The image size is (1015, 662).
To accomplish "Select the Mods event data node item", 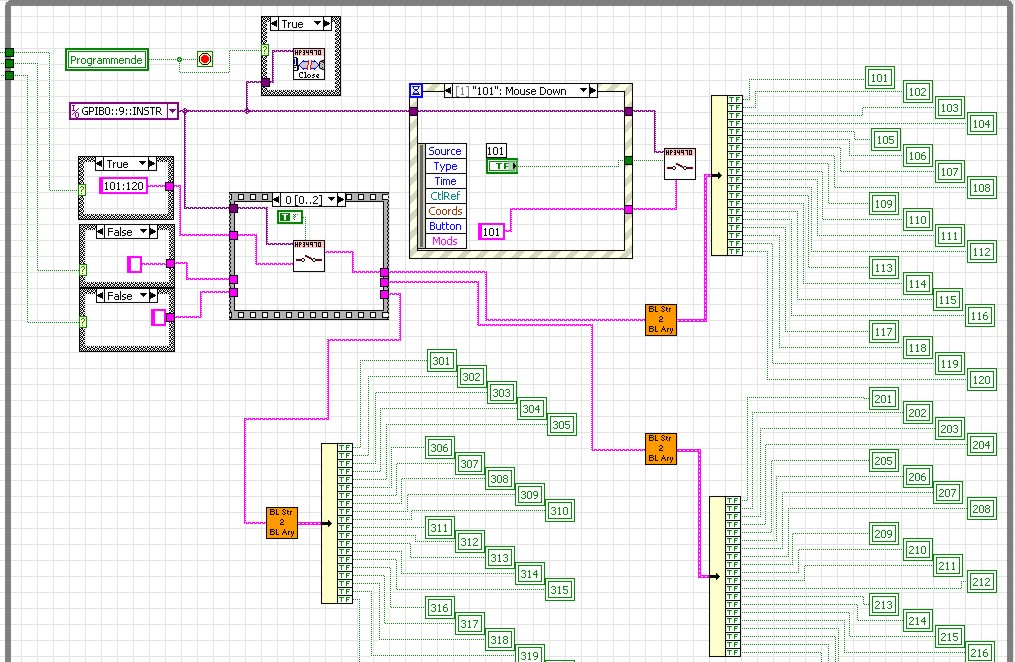I will pyautogui.click(x=445, y=241).
